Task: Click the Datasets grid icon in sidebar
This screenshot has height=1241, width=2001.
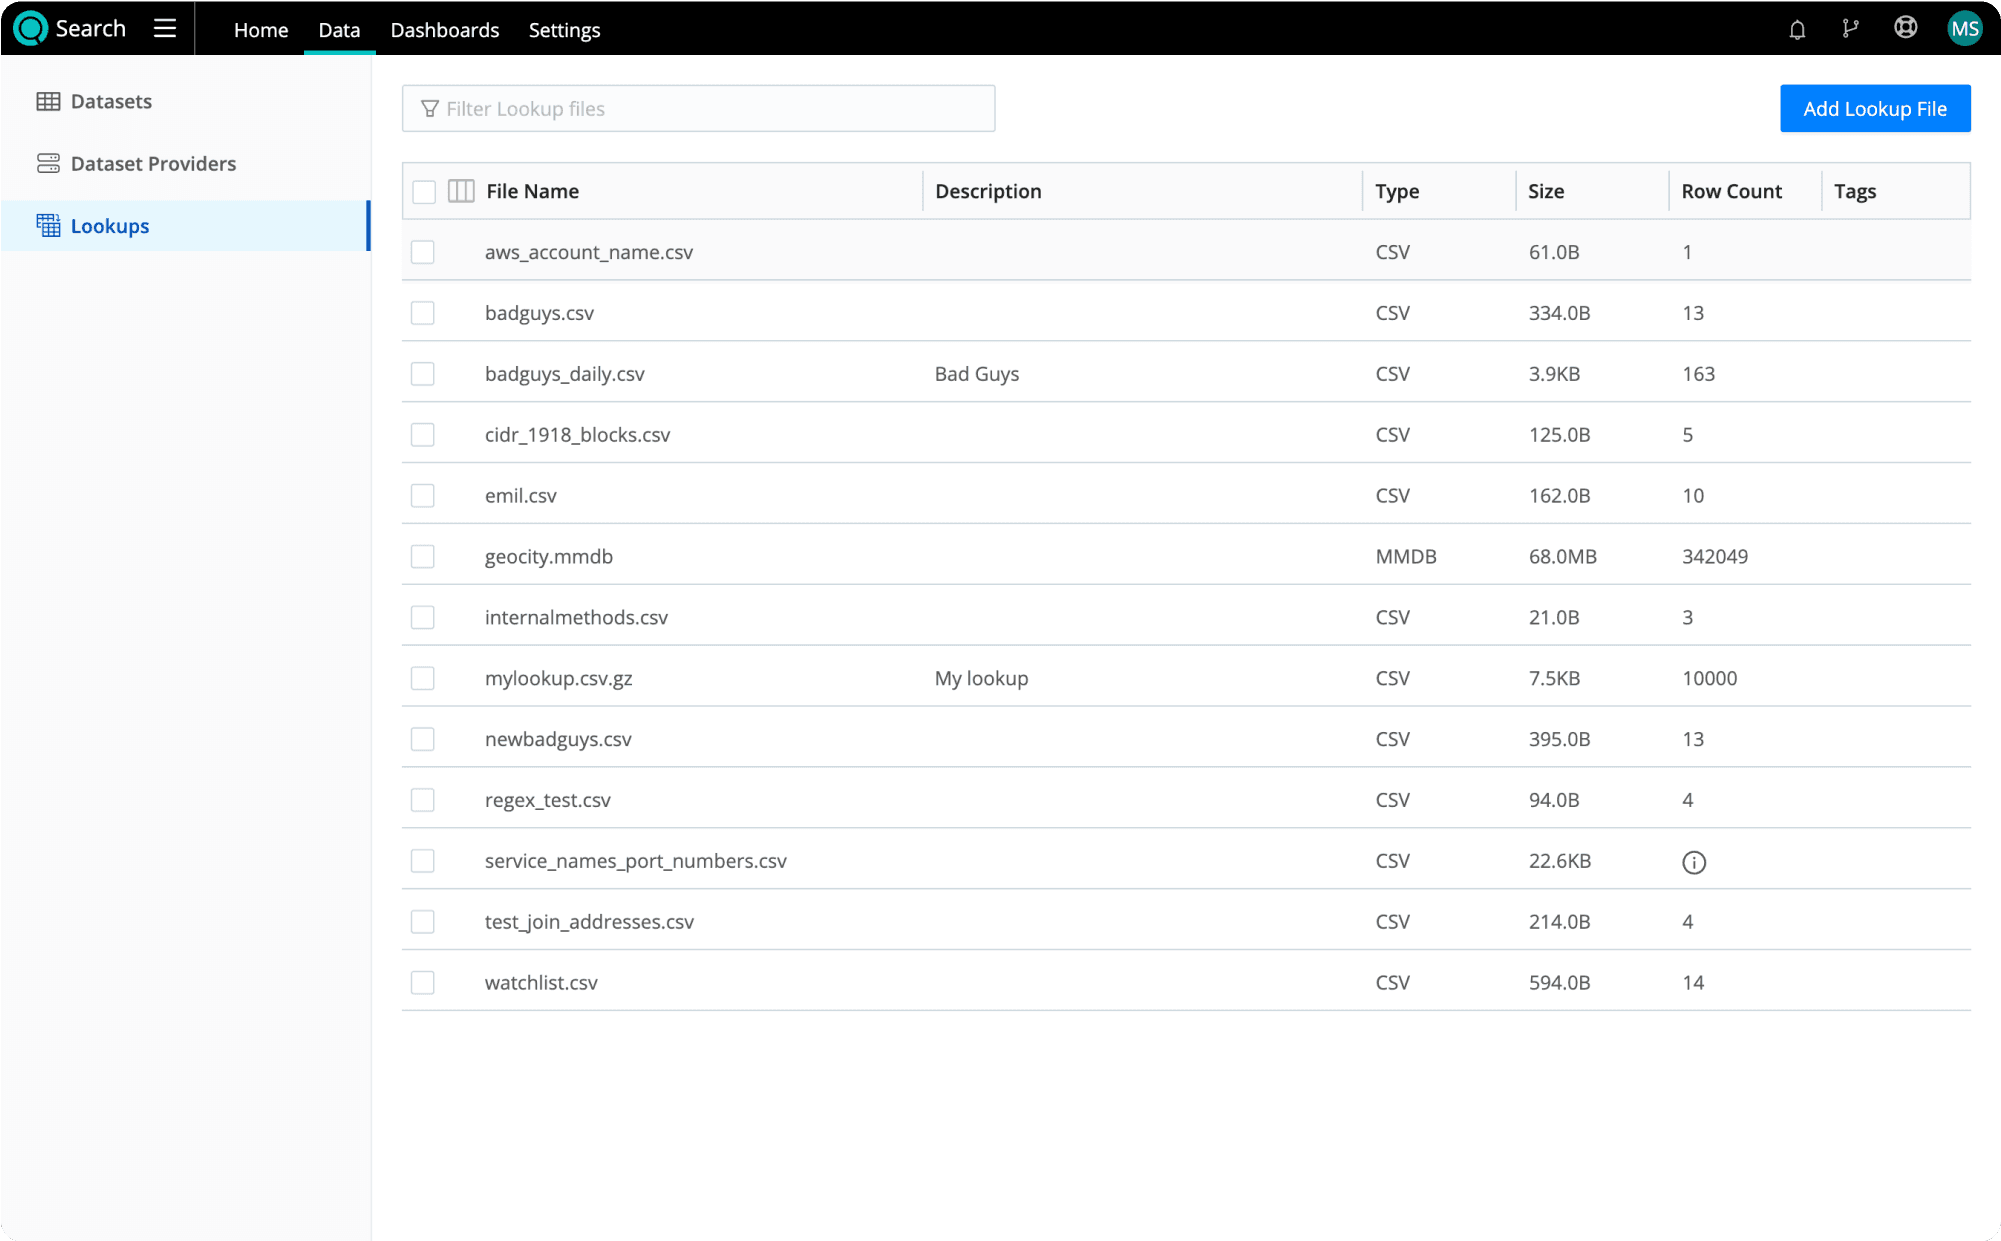Action: (48, 101)
